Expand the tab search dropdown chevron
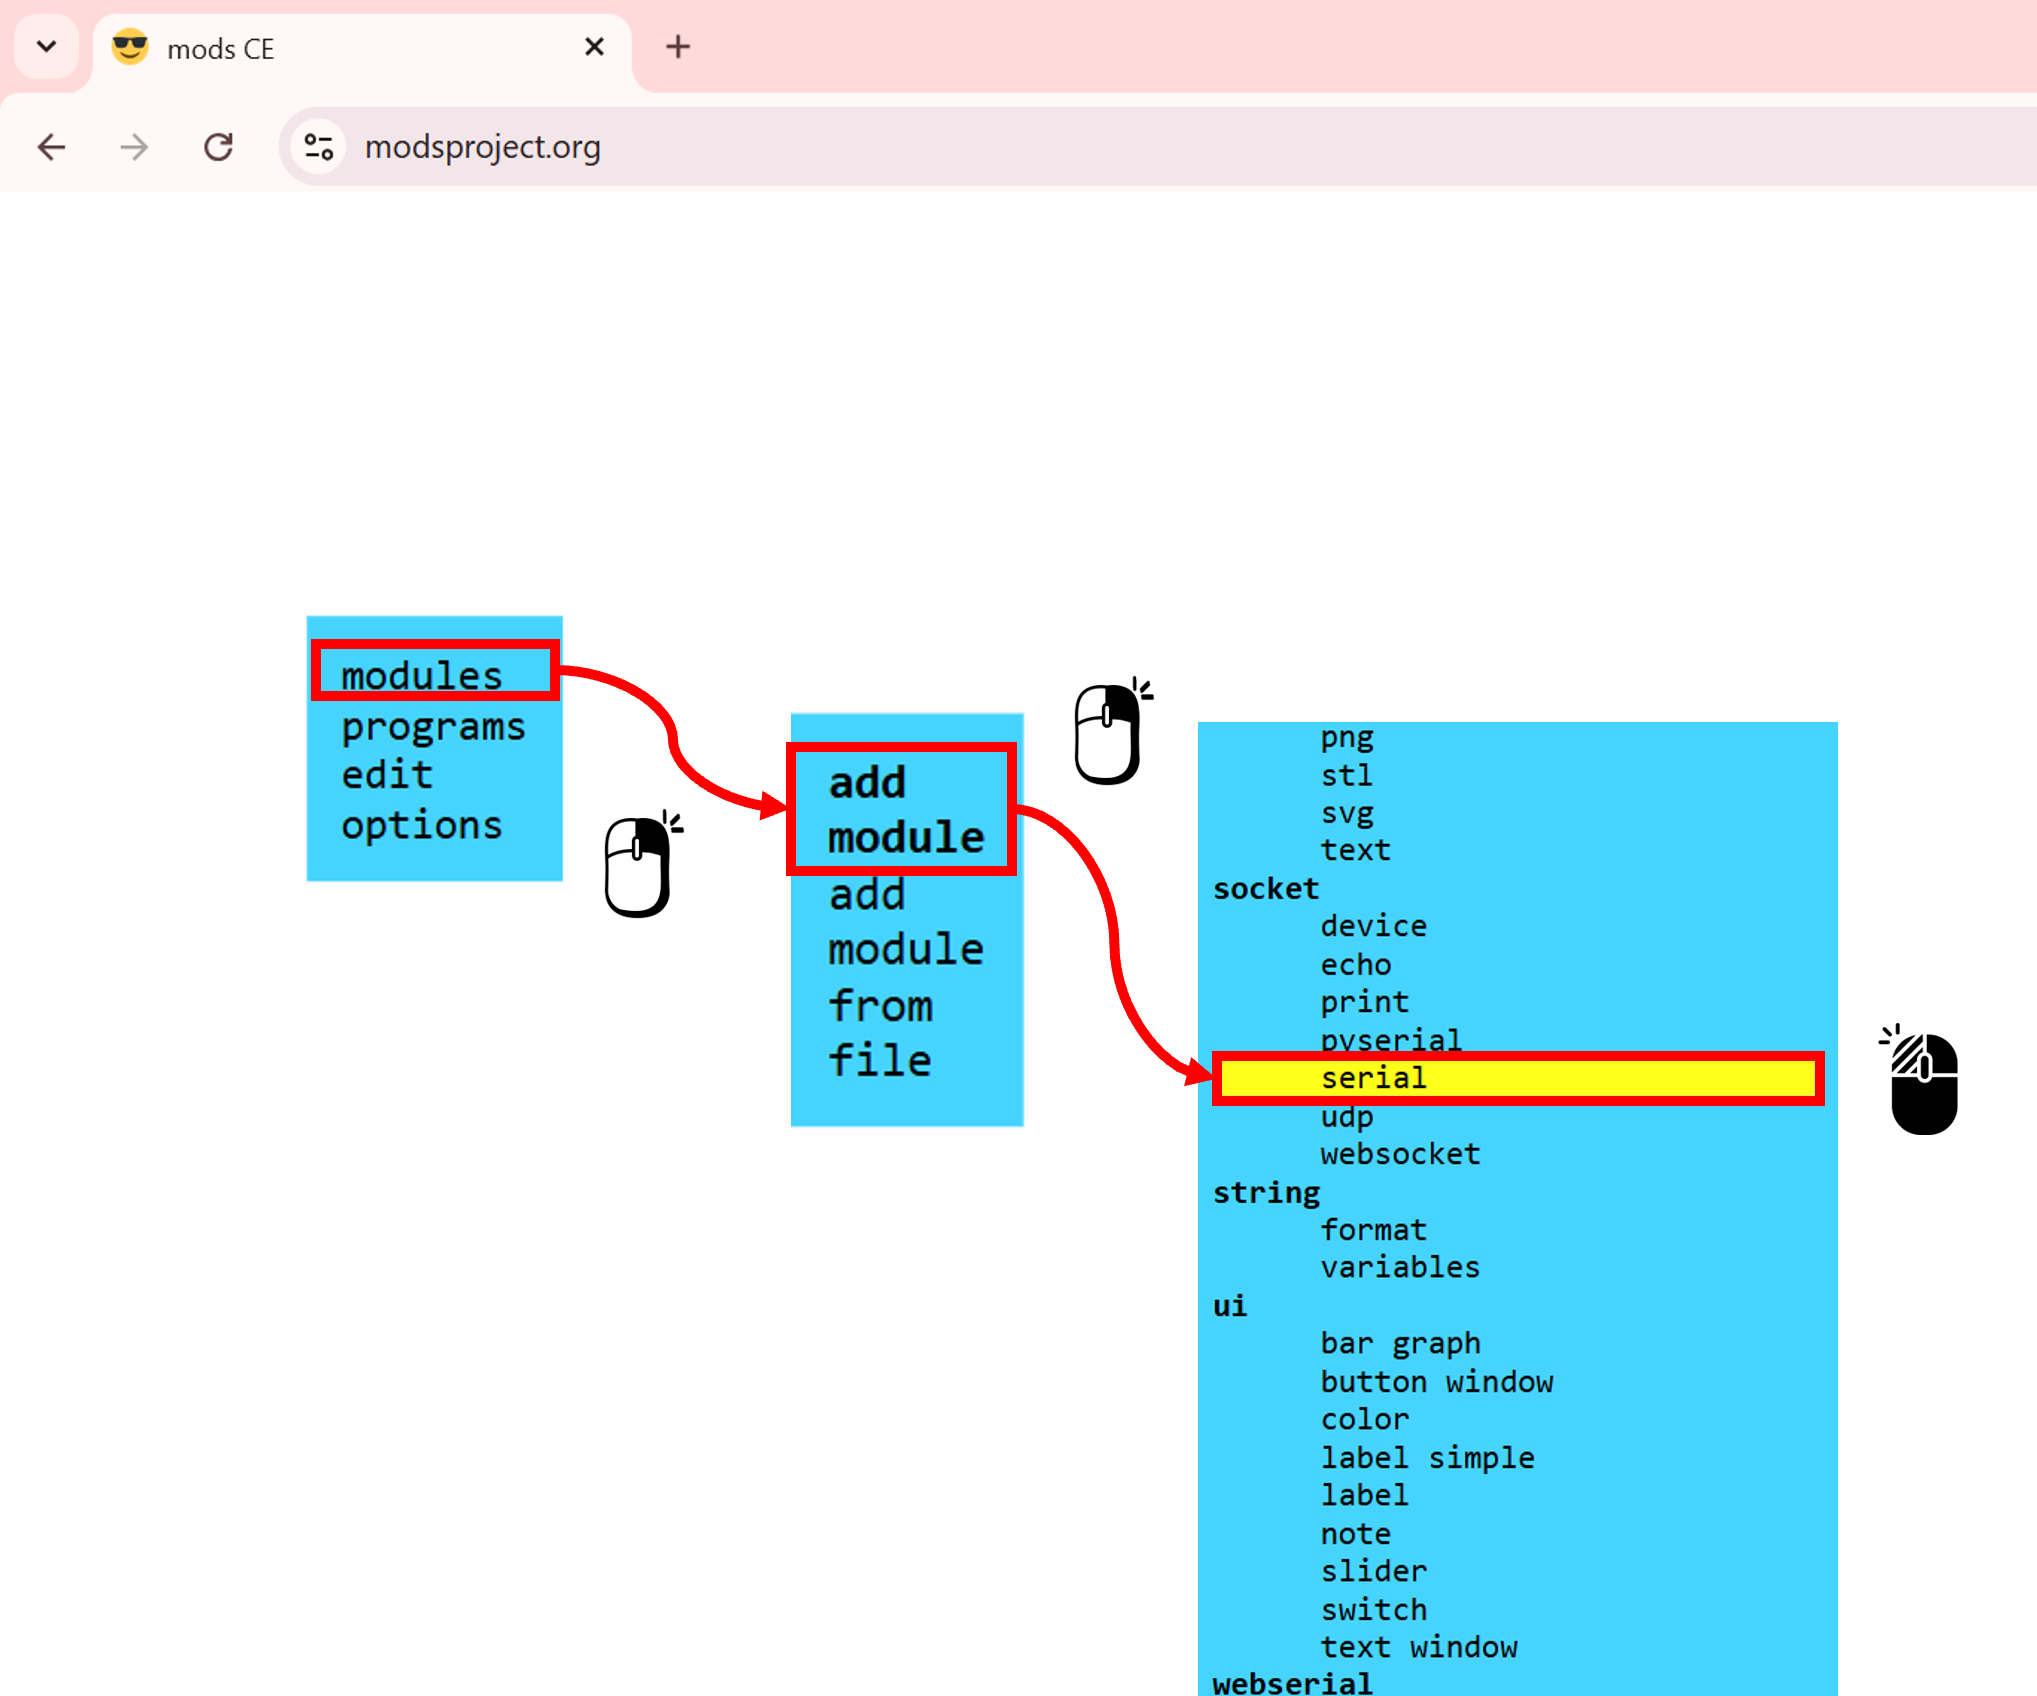The image size is (2037, 1696). click(x=46, y=47)
